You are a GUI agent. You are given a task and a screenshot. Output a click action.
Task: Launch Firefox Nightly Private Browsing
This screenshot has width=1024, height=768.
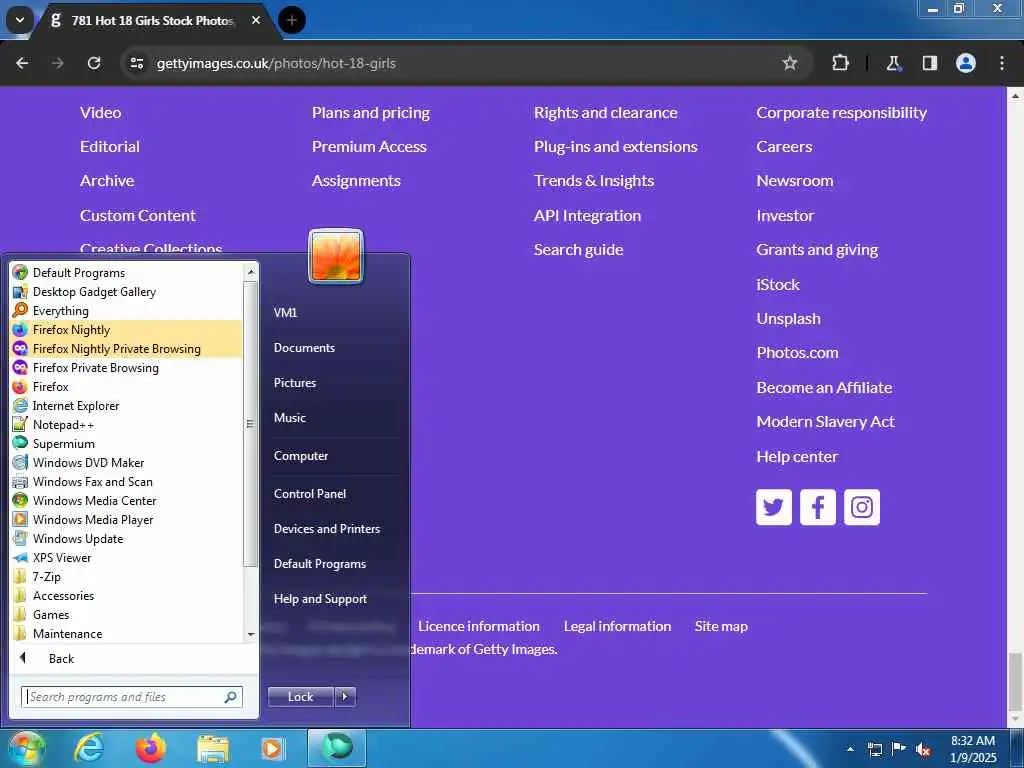click(127, 349)
